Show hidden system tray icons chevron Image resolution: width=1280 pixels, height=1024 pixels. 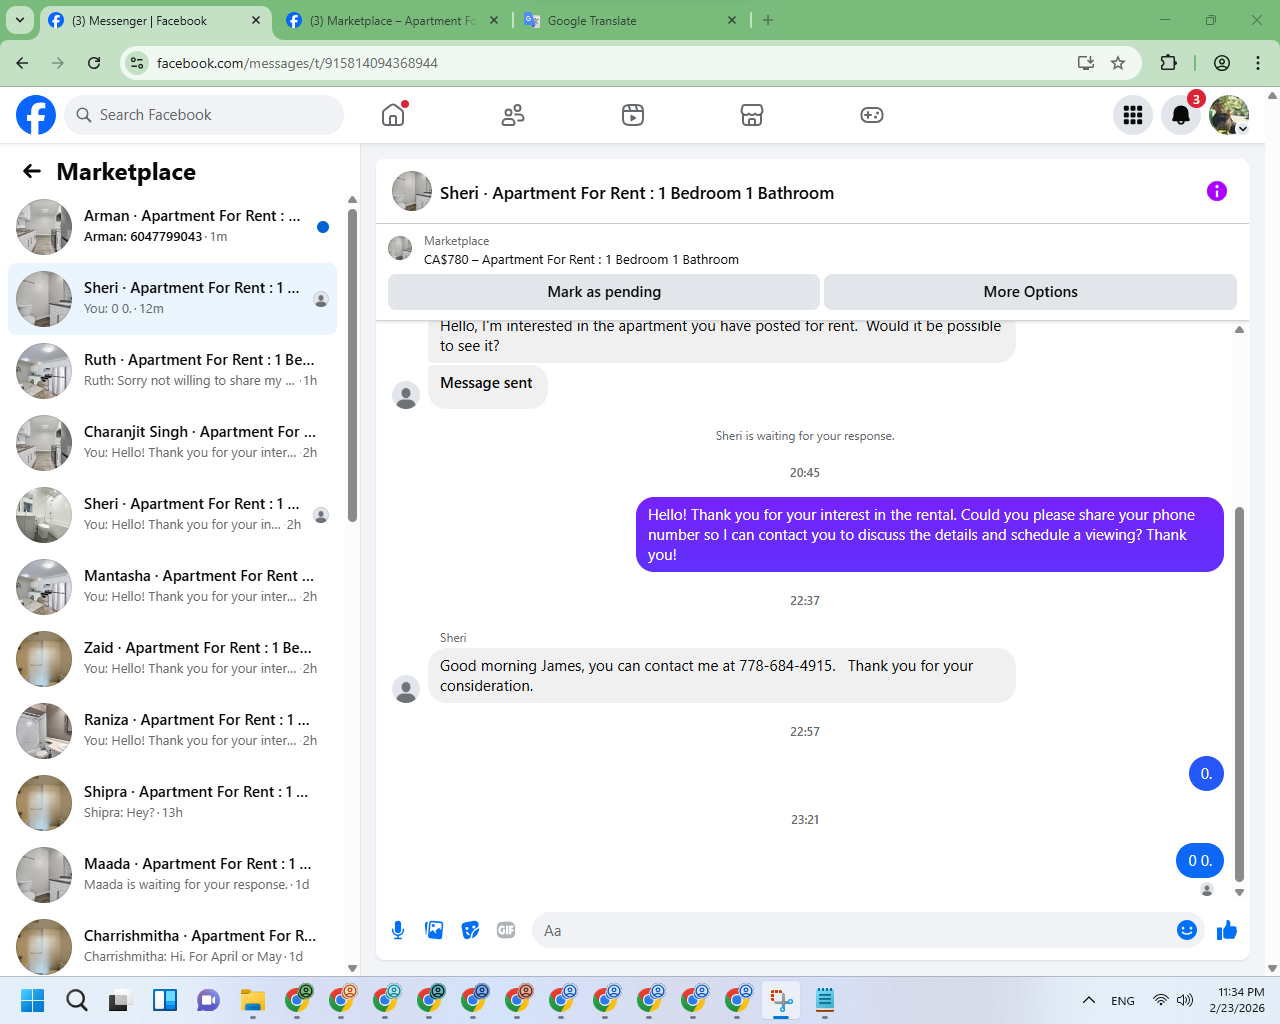(x=1089, y=1000)
